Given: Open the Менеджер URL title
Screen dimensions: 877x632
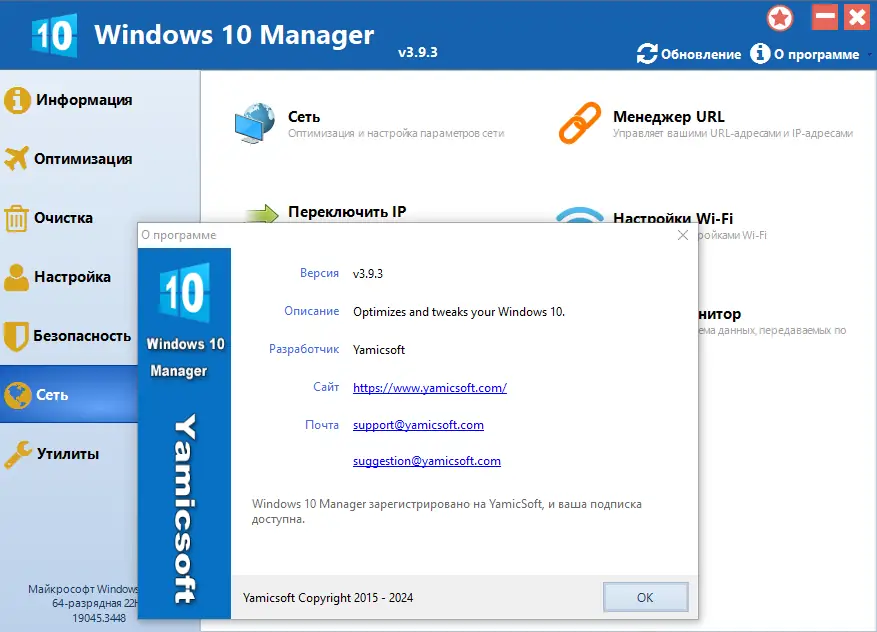Looking at the screenshot, I should pos(669,116).
